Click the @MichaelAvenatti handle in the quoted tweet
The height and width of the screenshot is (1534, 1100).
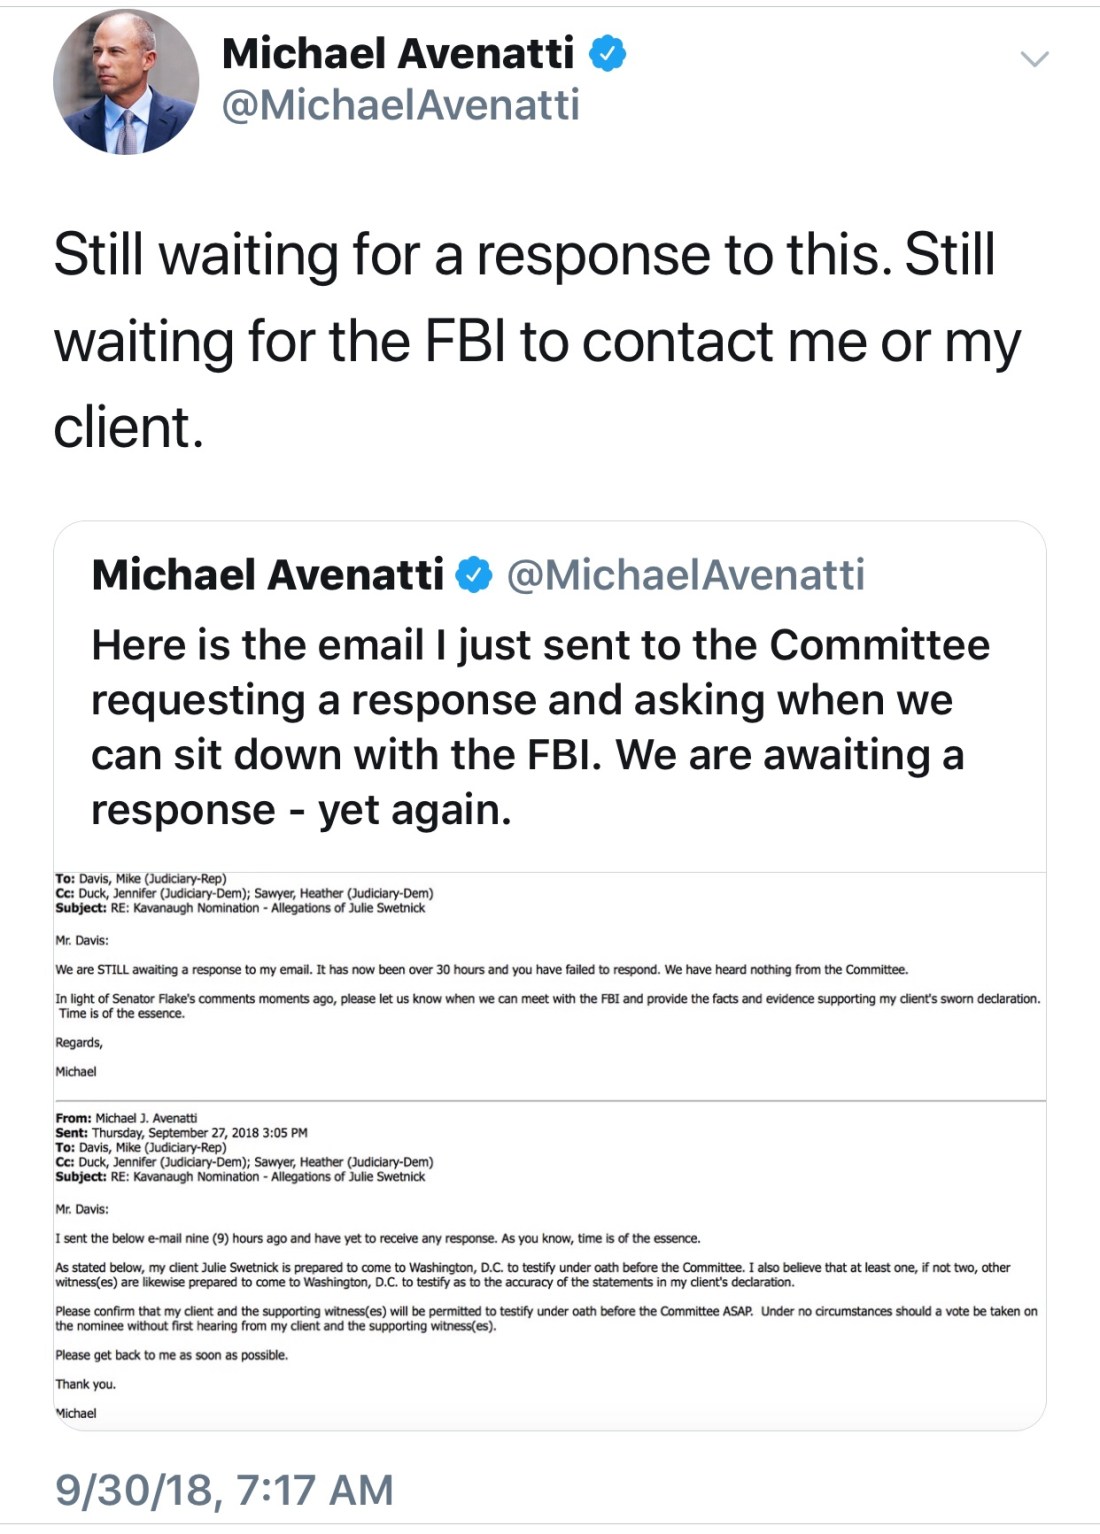pyautogui.click(x=685, y=575)
